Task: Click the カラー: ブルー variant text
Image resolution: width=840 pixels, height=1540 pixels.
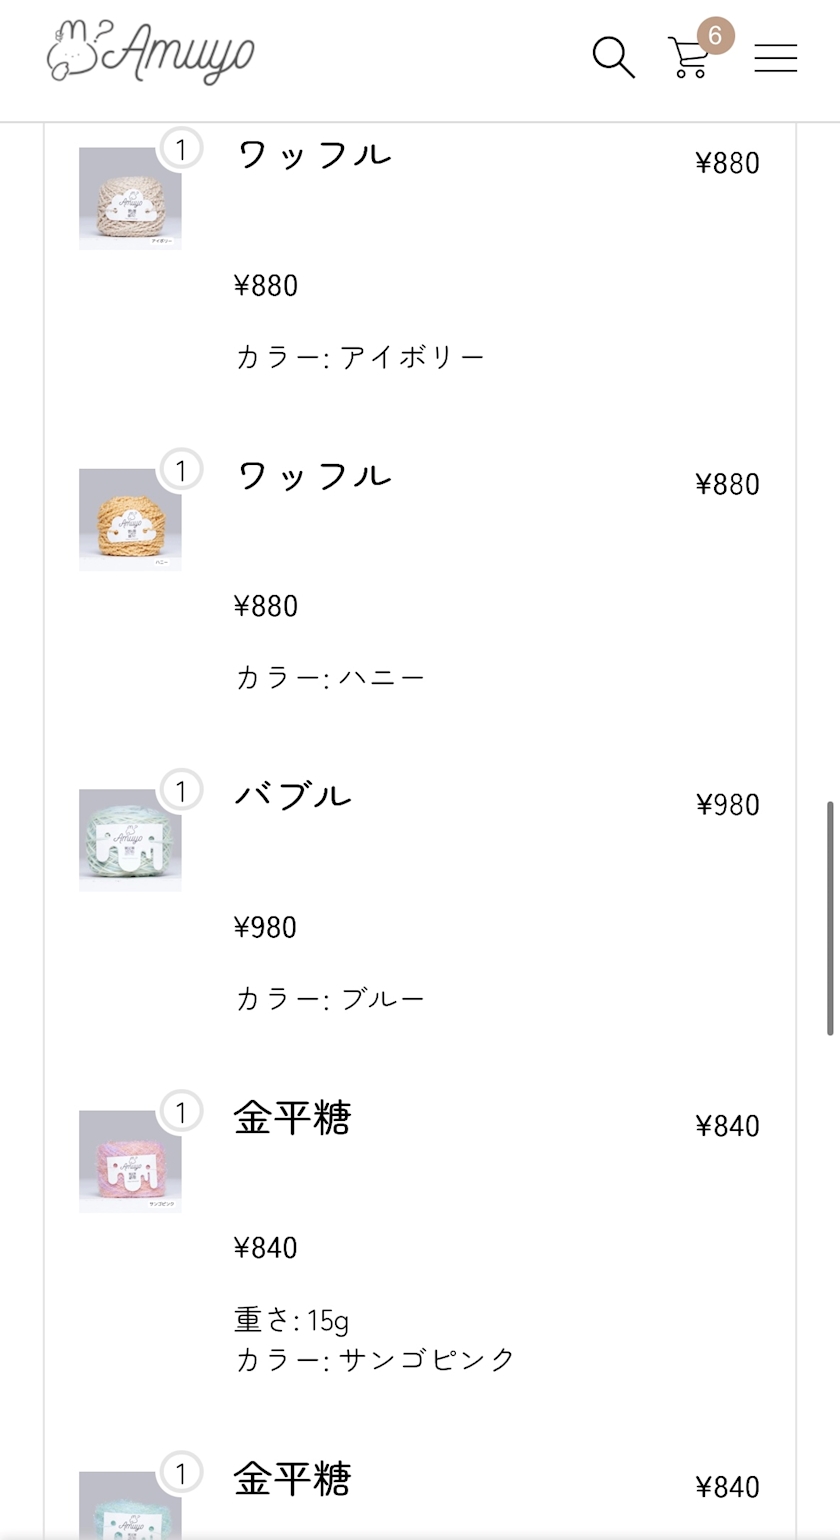Action: coord(330,999)
